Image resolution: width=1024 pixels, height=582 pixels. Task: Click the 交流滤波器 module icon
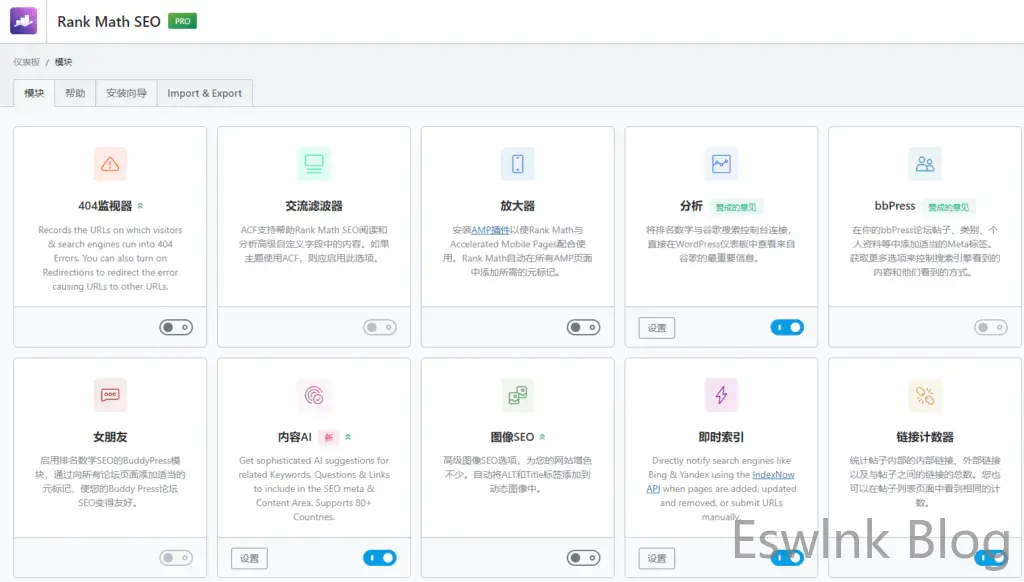314,164
